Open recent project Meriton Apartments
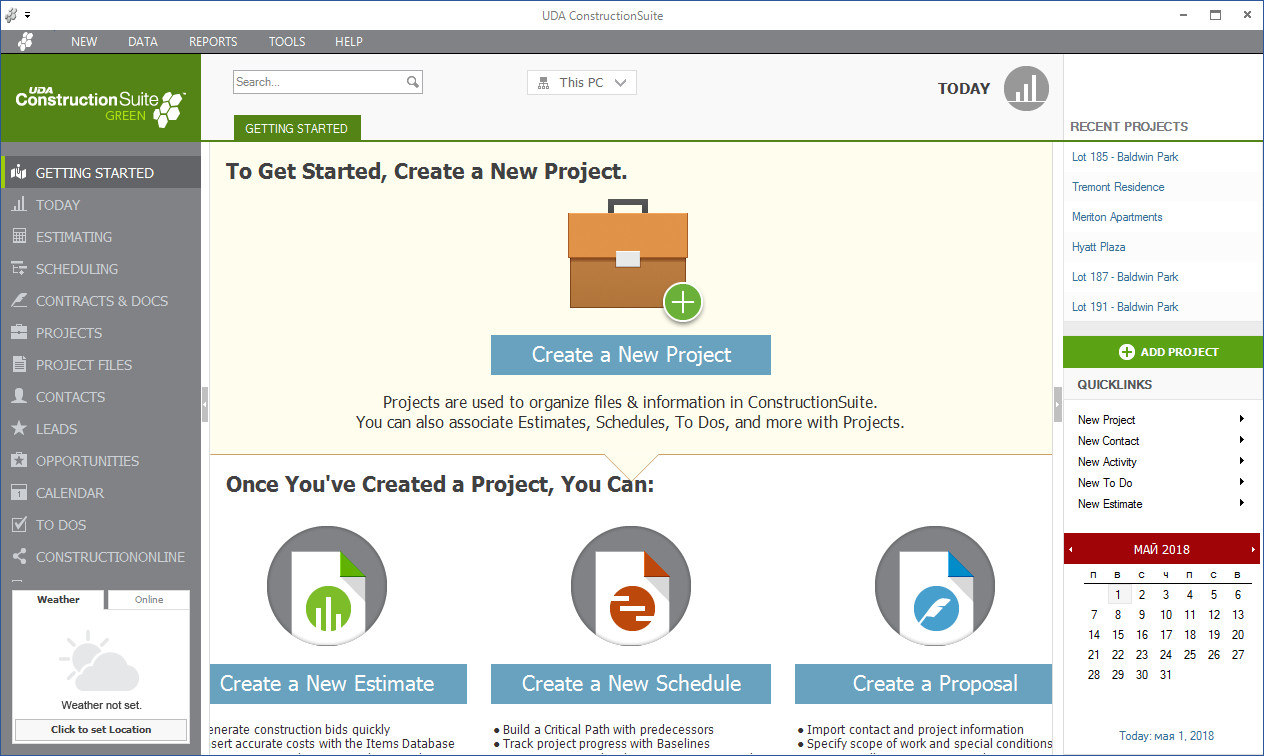The width and height of the screenshot is (1264, 756). coord(1117,217)
